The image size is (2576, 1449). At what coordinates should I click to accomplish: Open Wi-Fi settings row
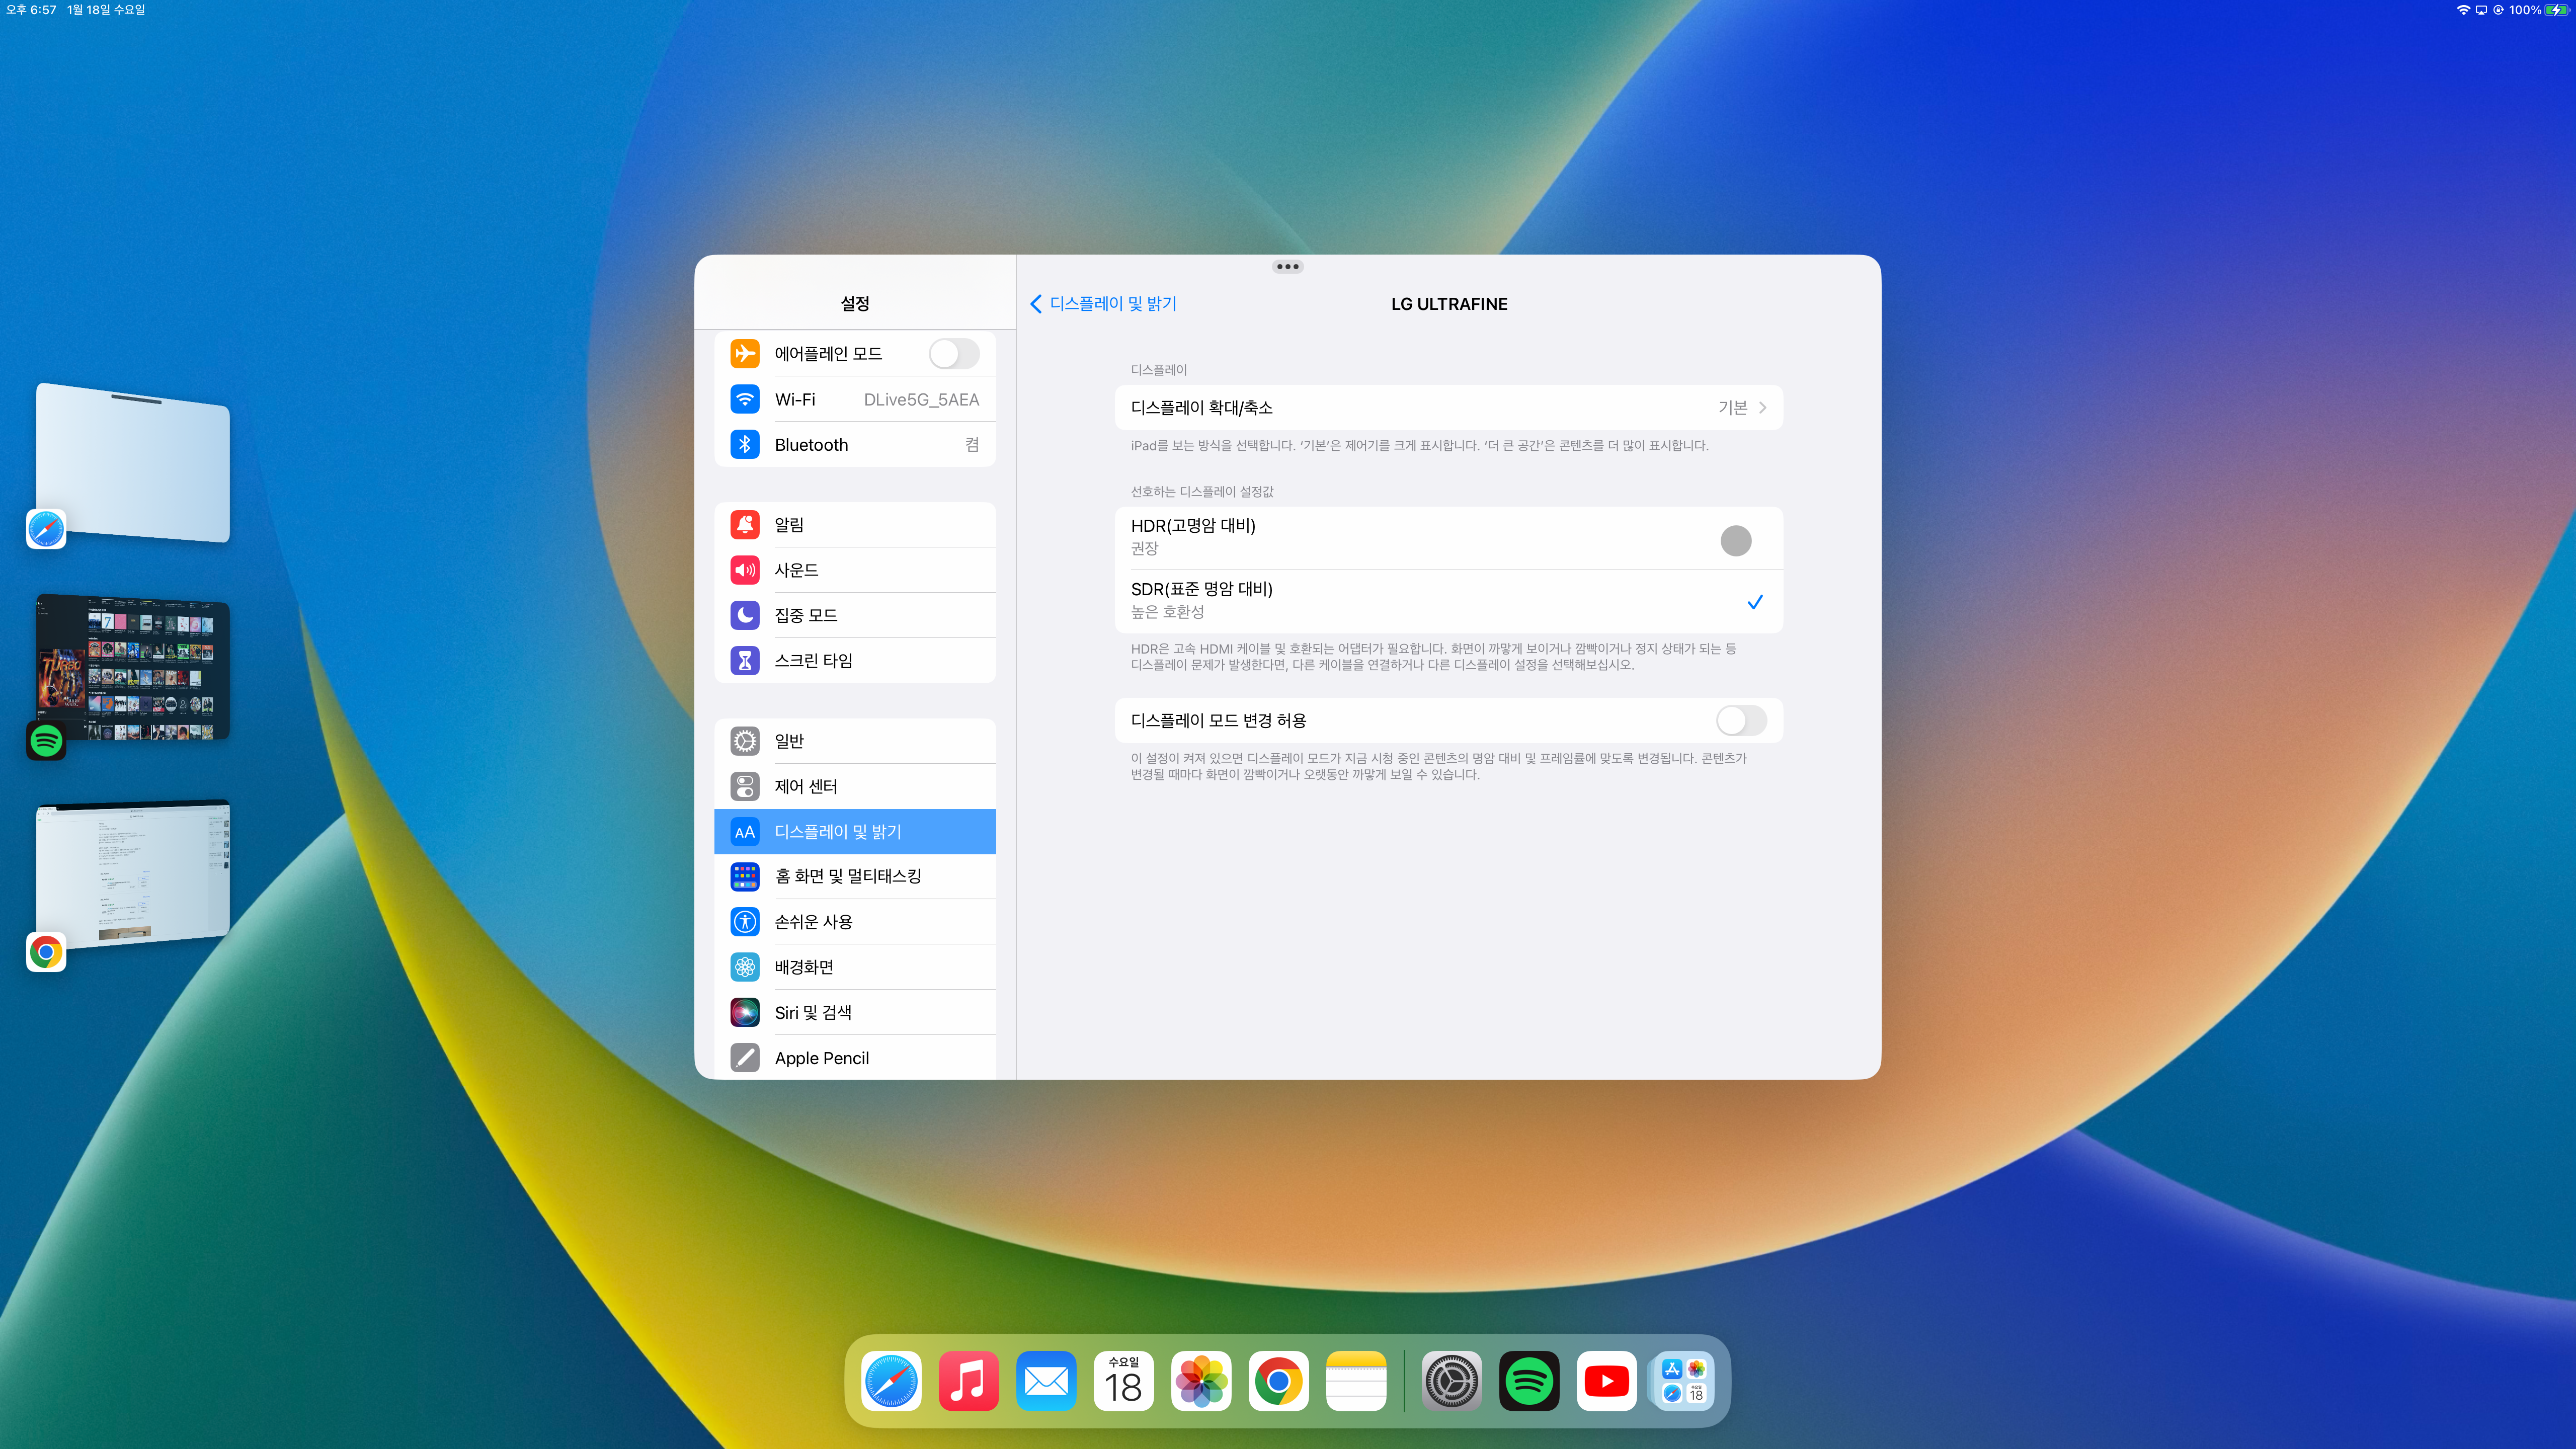pyautogui.click(x=855, y=400)
